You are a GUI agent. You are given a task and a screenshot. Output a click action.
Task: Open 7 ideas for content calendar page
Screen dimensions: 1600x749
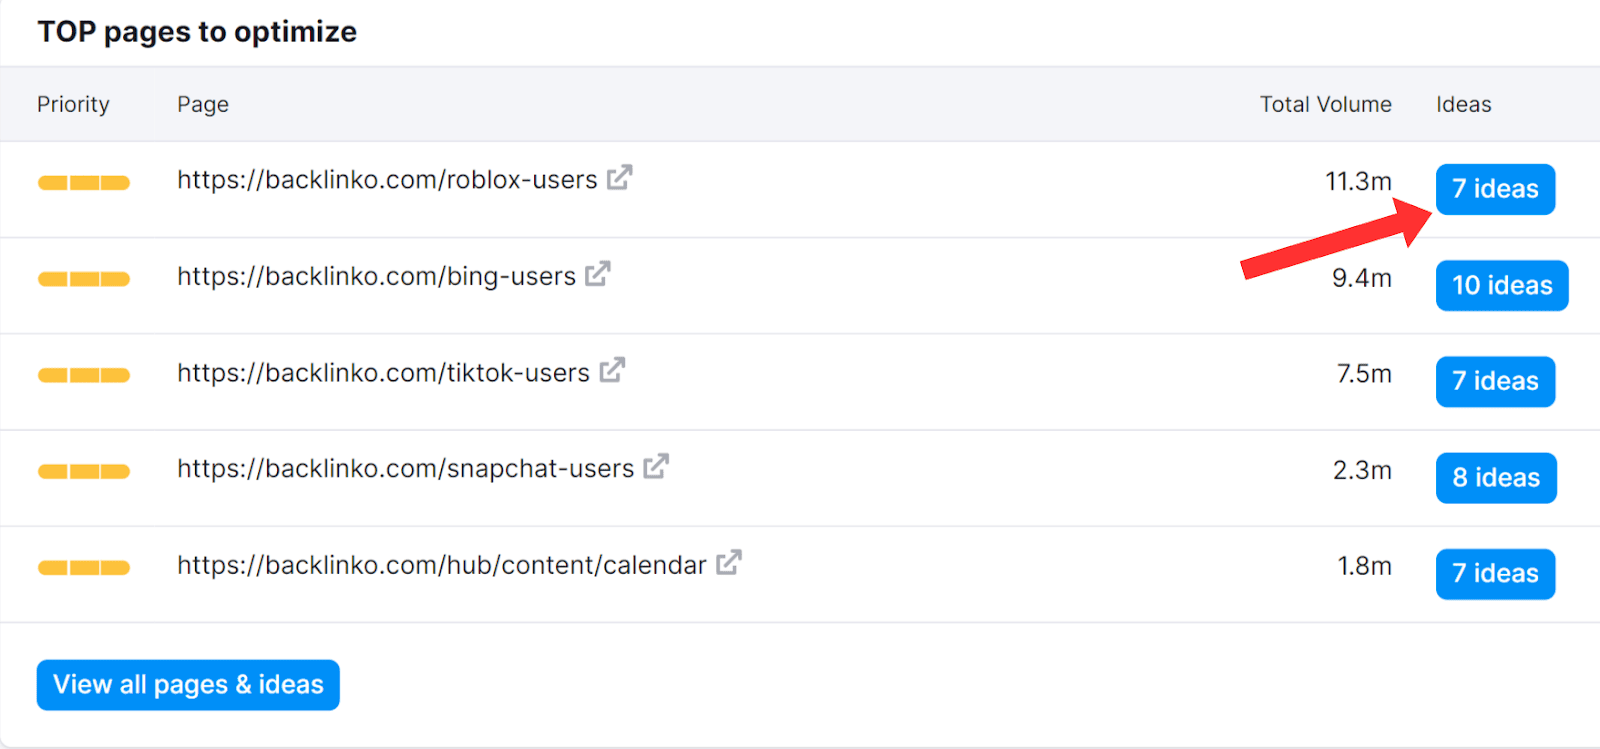[1494, 573]
